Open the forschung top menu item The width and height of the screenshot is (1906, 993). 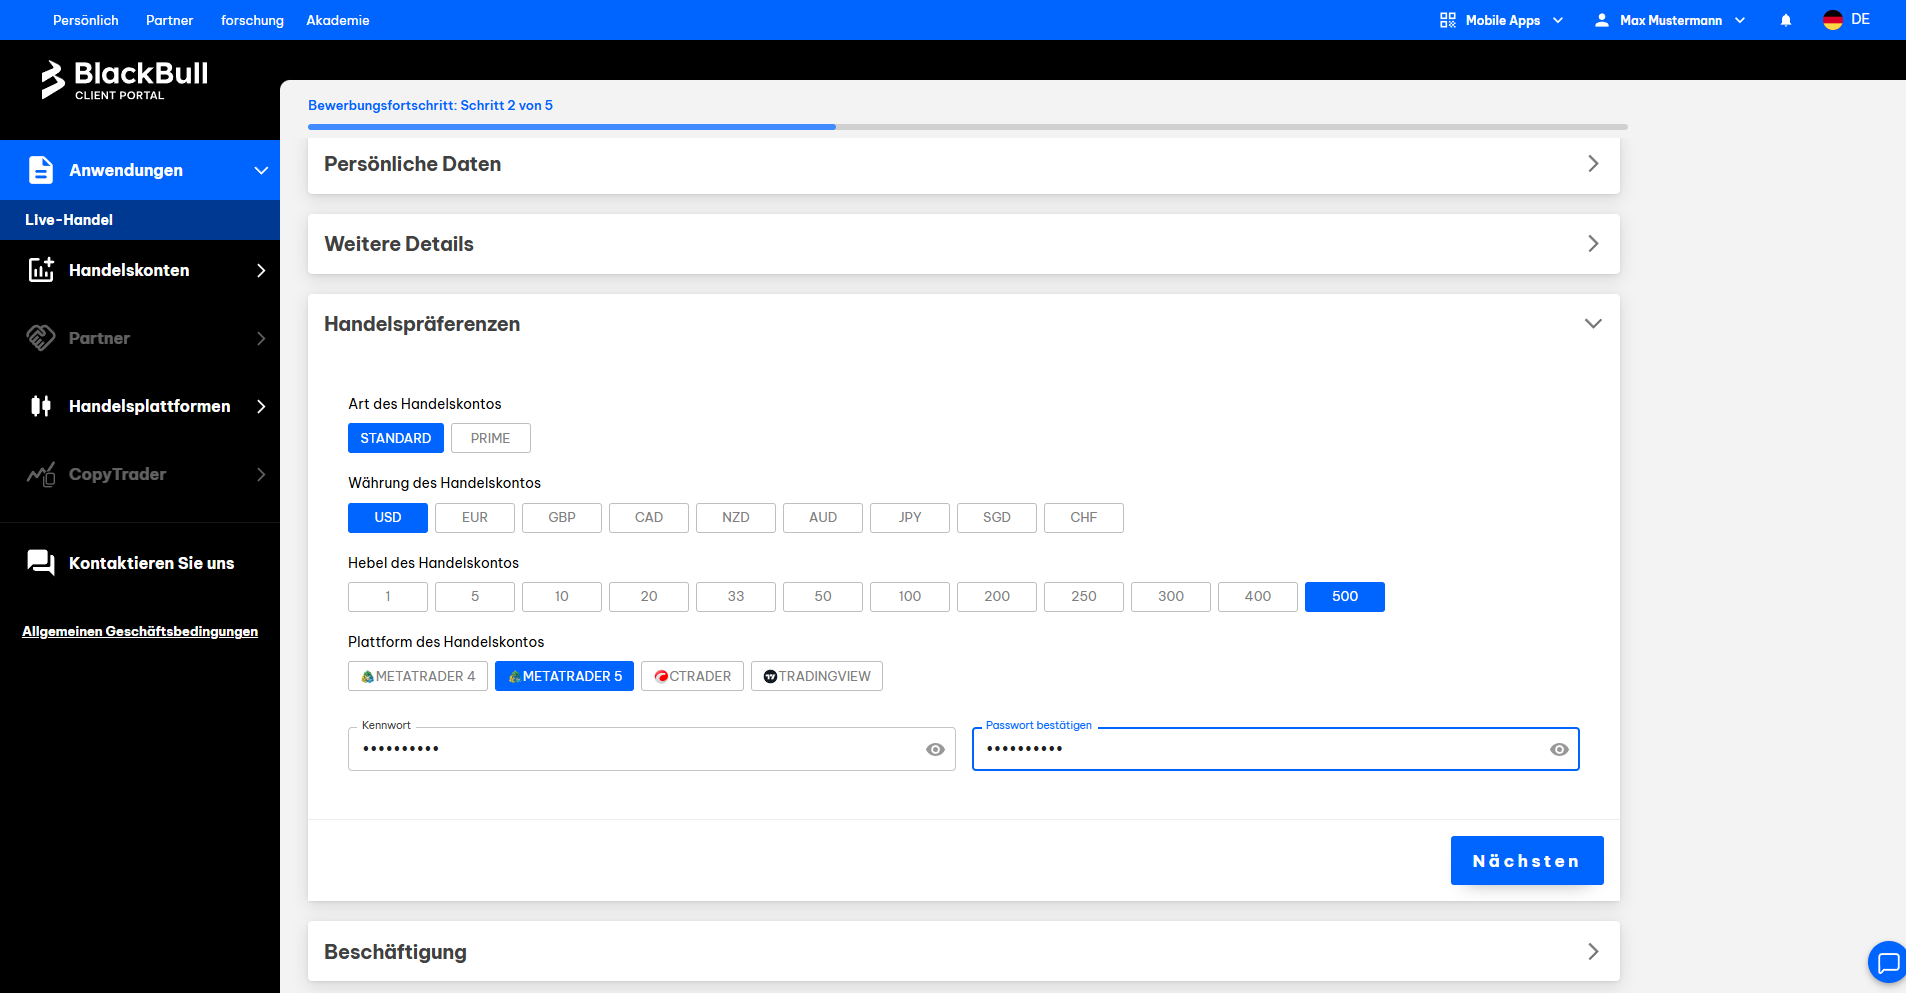252,20
